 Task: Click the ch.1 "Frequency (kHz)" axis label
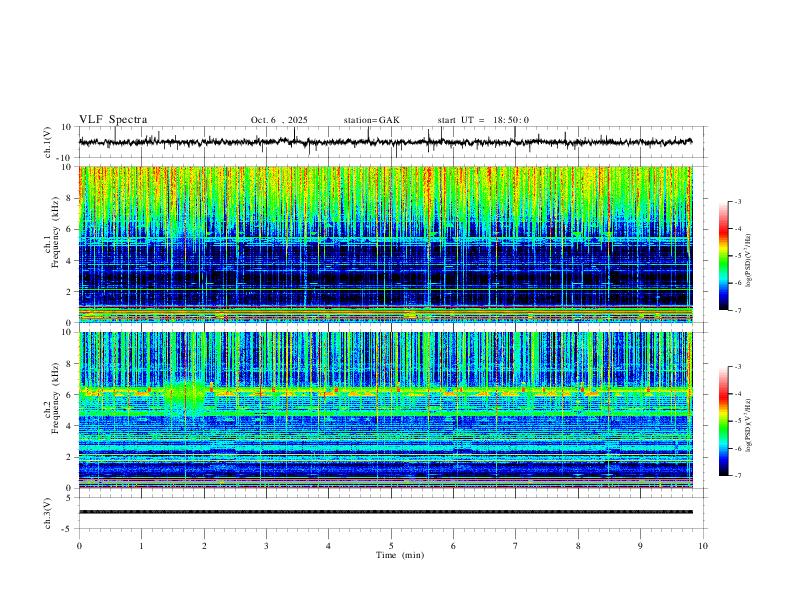pyautogui.click(x=56, y=232)
